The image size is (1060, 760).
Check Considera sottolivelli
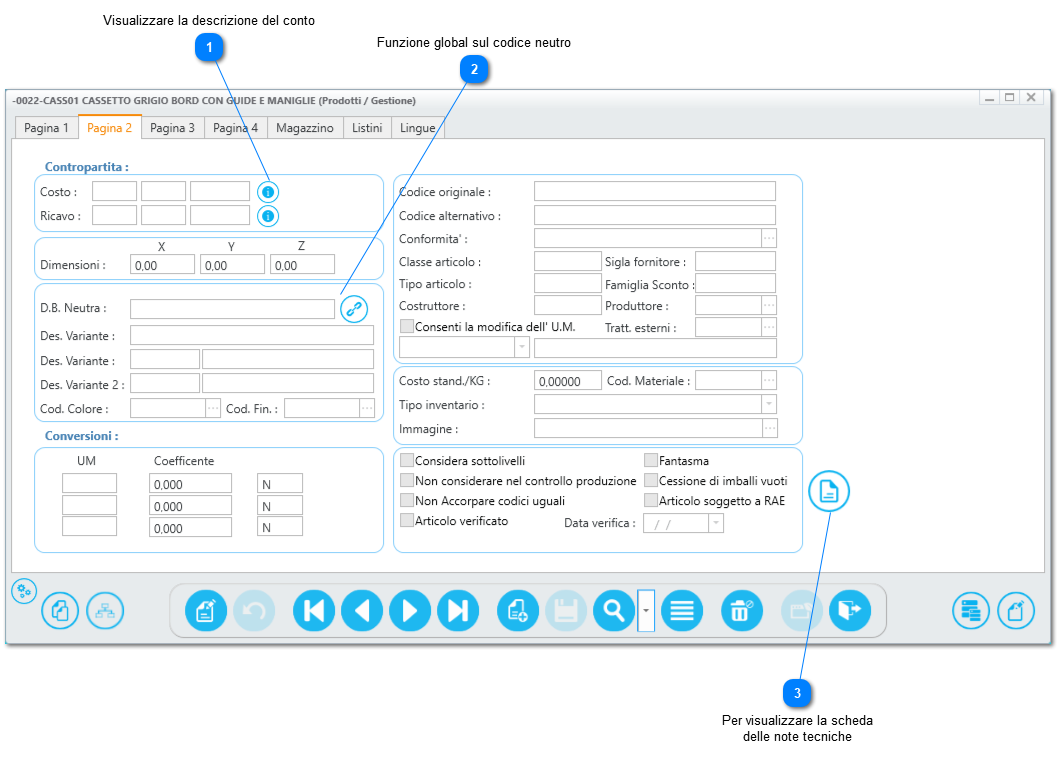[x=407, y=460]
